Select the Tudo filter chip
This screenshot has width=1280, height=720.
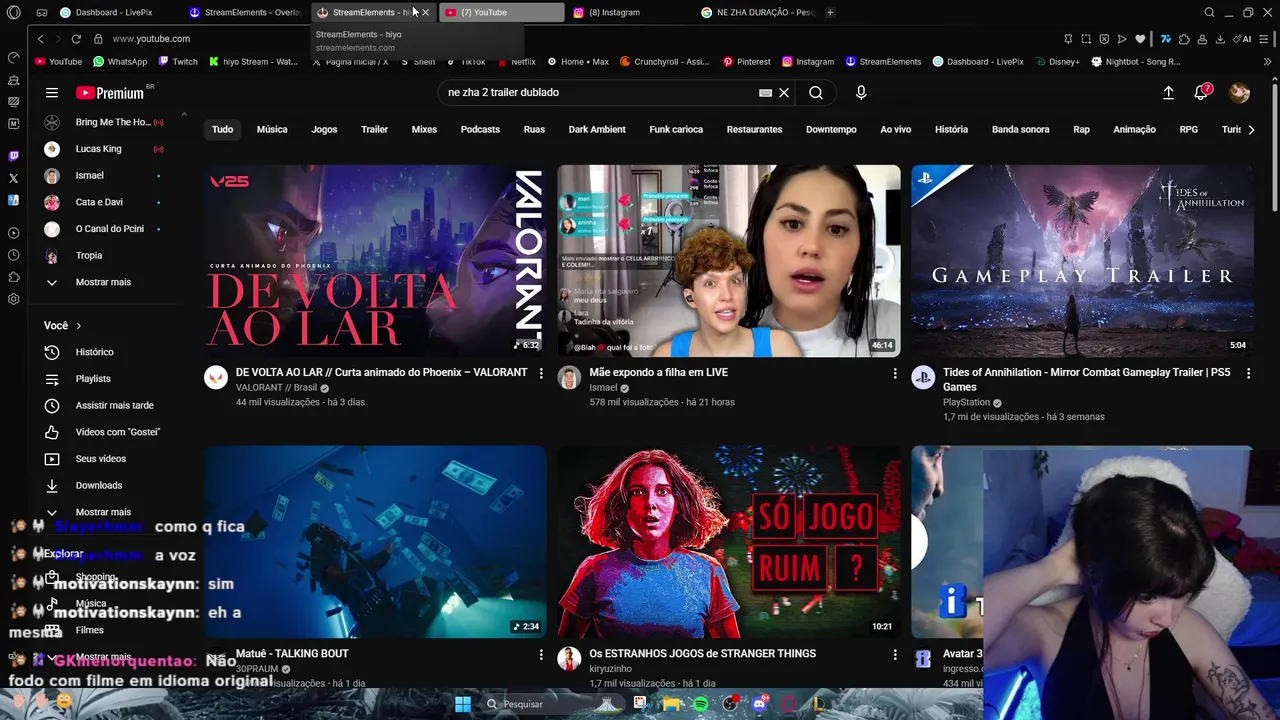click(x=222, y=130)
